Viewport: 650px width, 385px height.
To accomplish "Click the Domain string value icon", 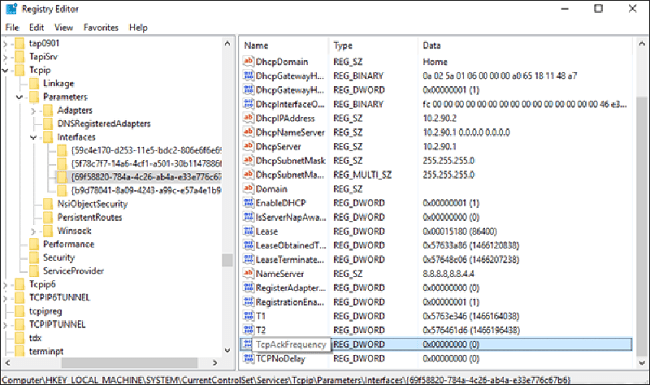I will 248,188.
